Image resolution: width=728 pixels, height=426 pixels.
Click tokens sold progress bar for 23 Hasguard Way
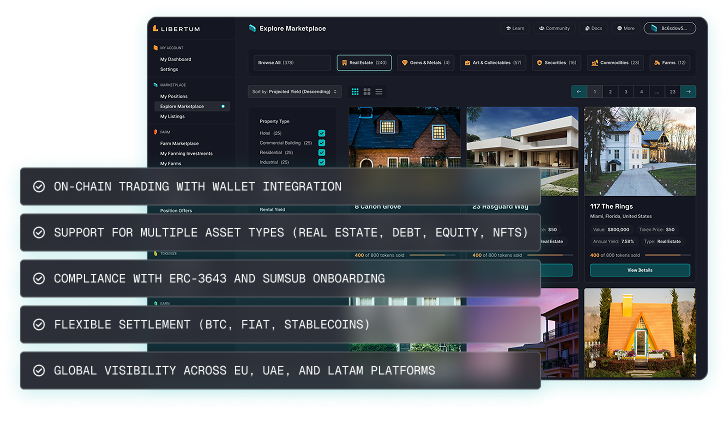pos(550,255)
